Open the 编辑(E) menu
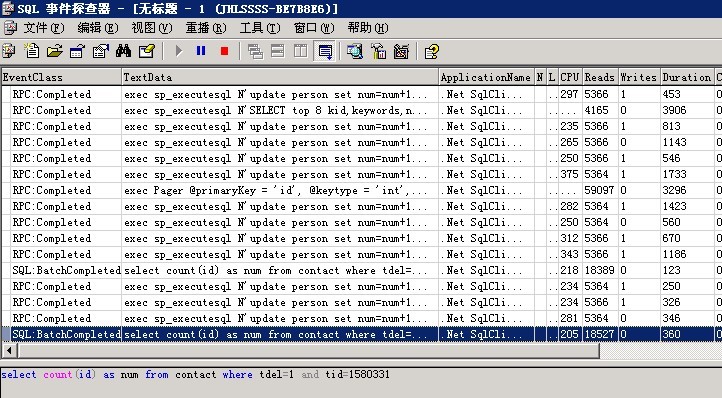The image size is (722, 398). (98, 28)
